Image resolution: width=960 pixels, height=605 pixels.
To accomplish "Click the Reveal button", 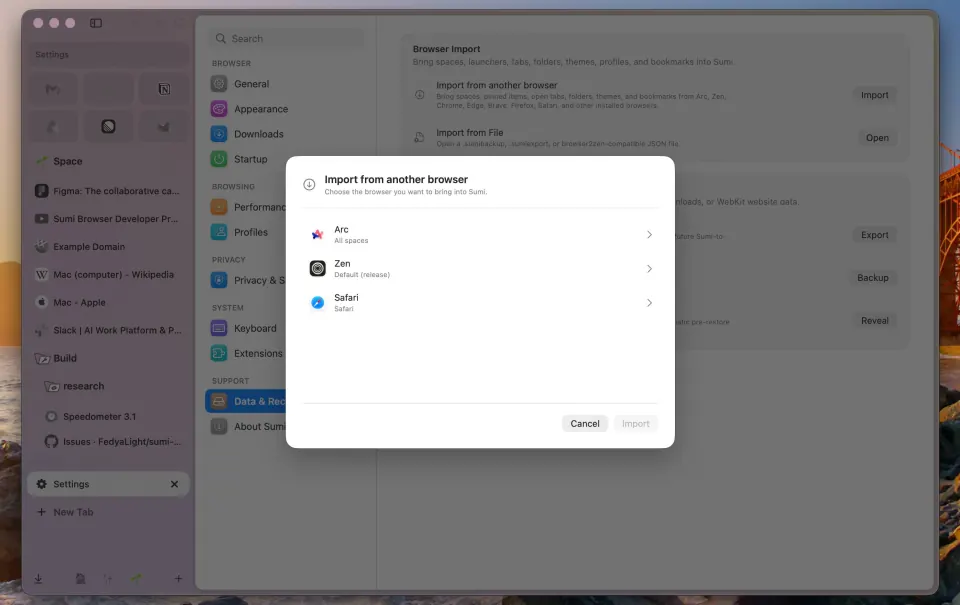I will [x=874, y=321].
